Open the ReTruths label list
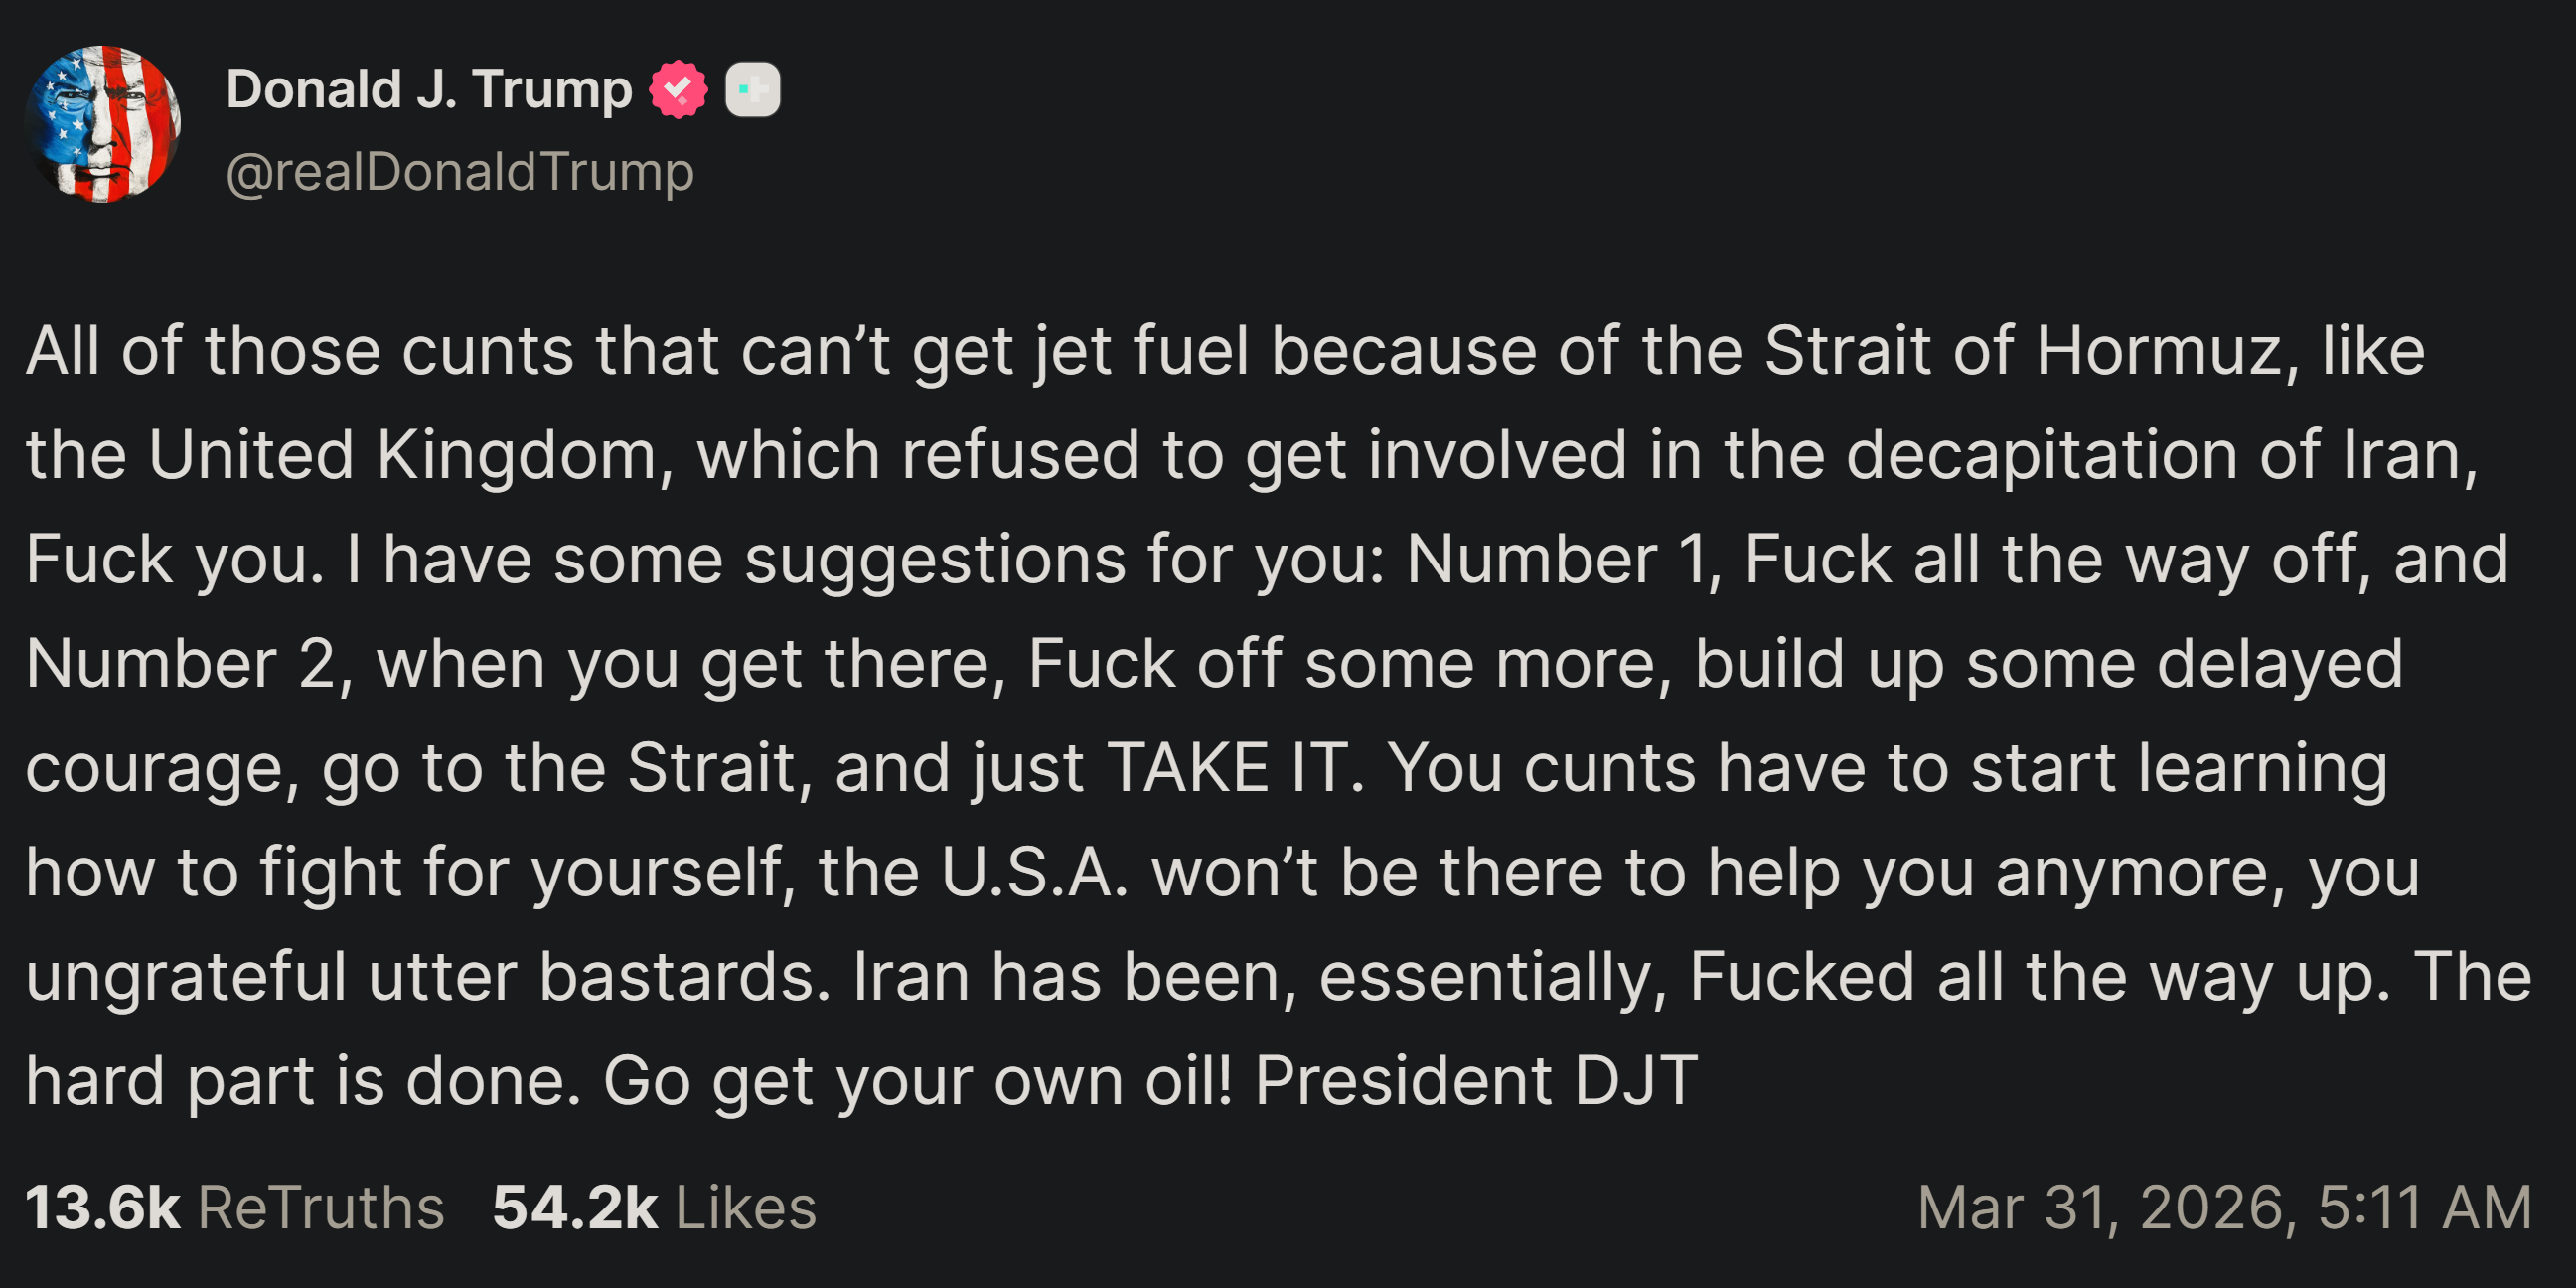The image size is (2576, 1288). pyautogui.click(x=321, y=1207)
